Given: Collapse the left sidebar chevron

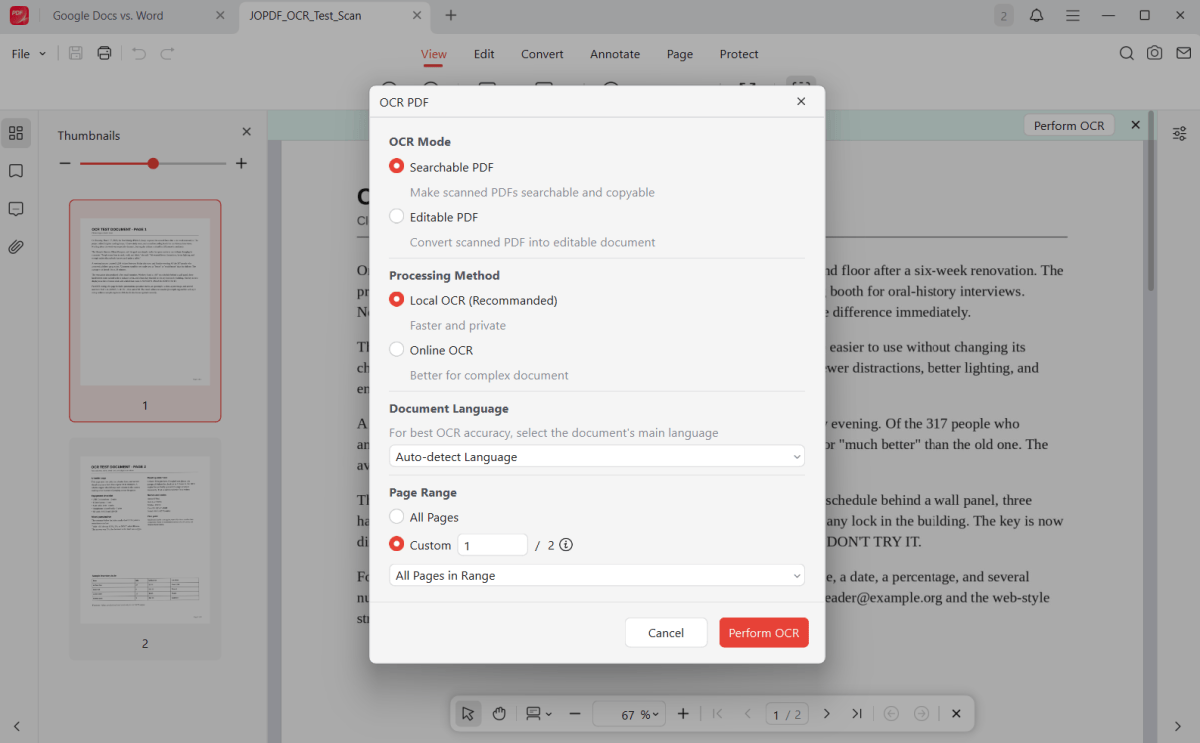Looking at the screenshot, I should coord(16,726).
